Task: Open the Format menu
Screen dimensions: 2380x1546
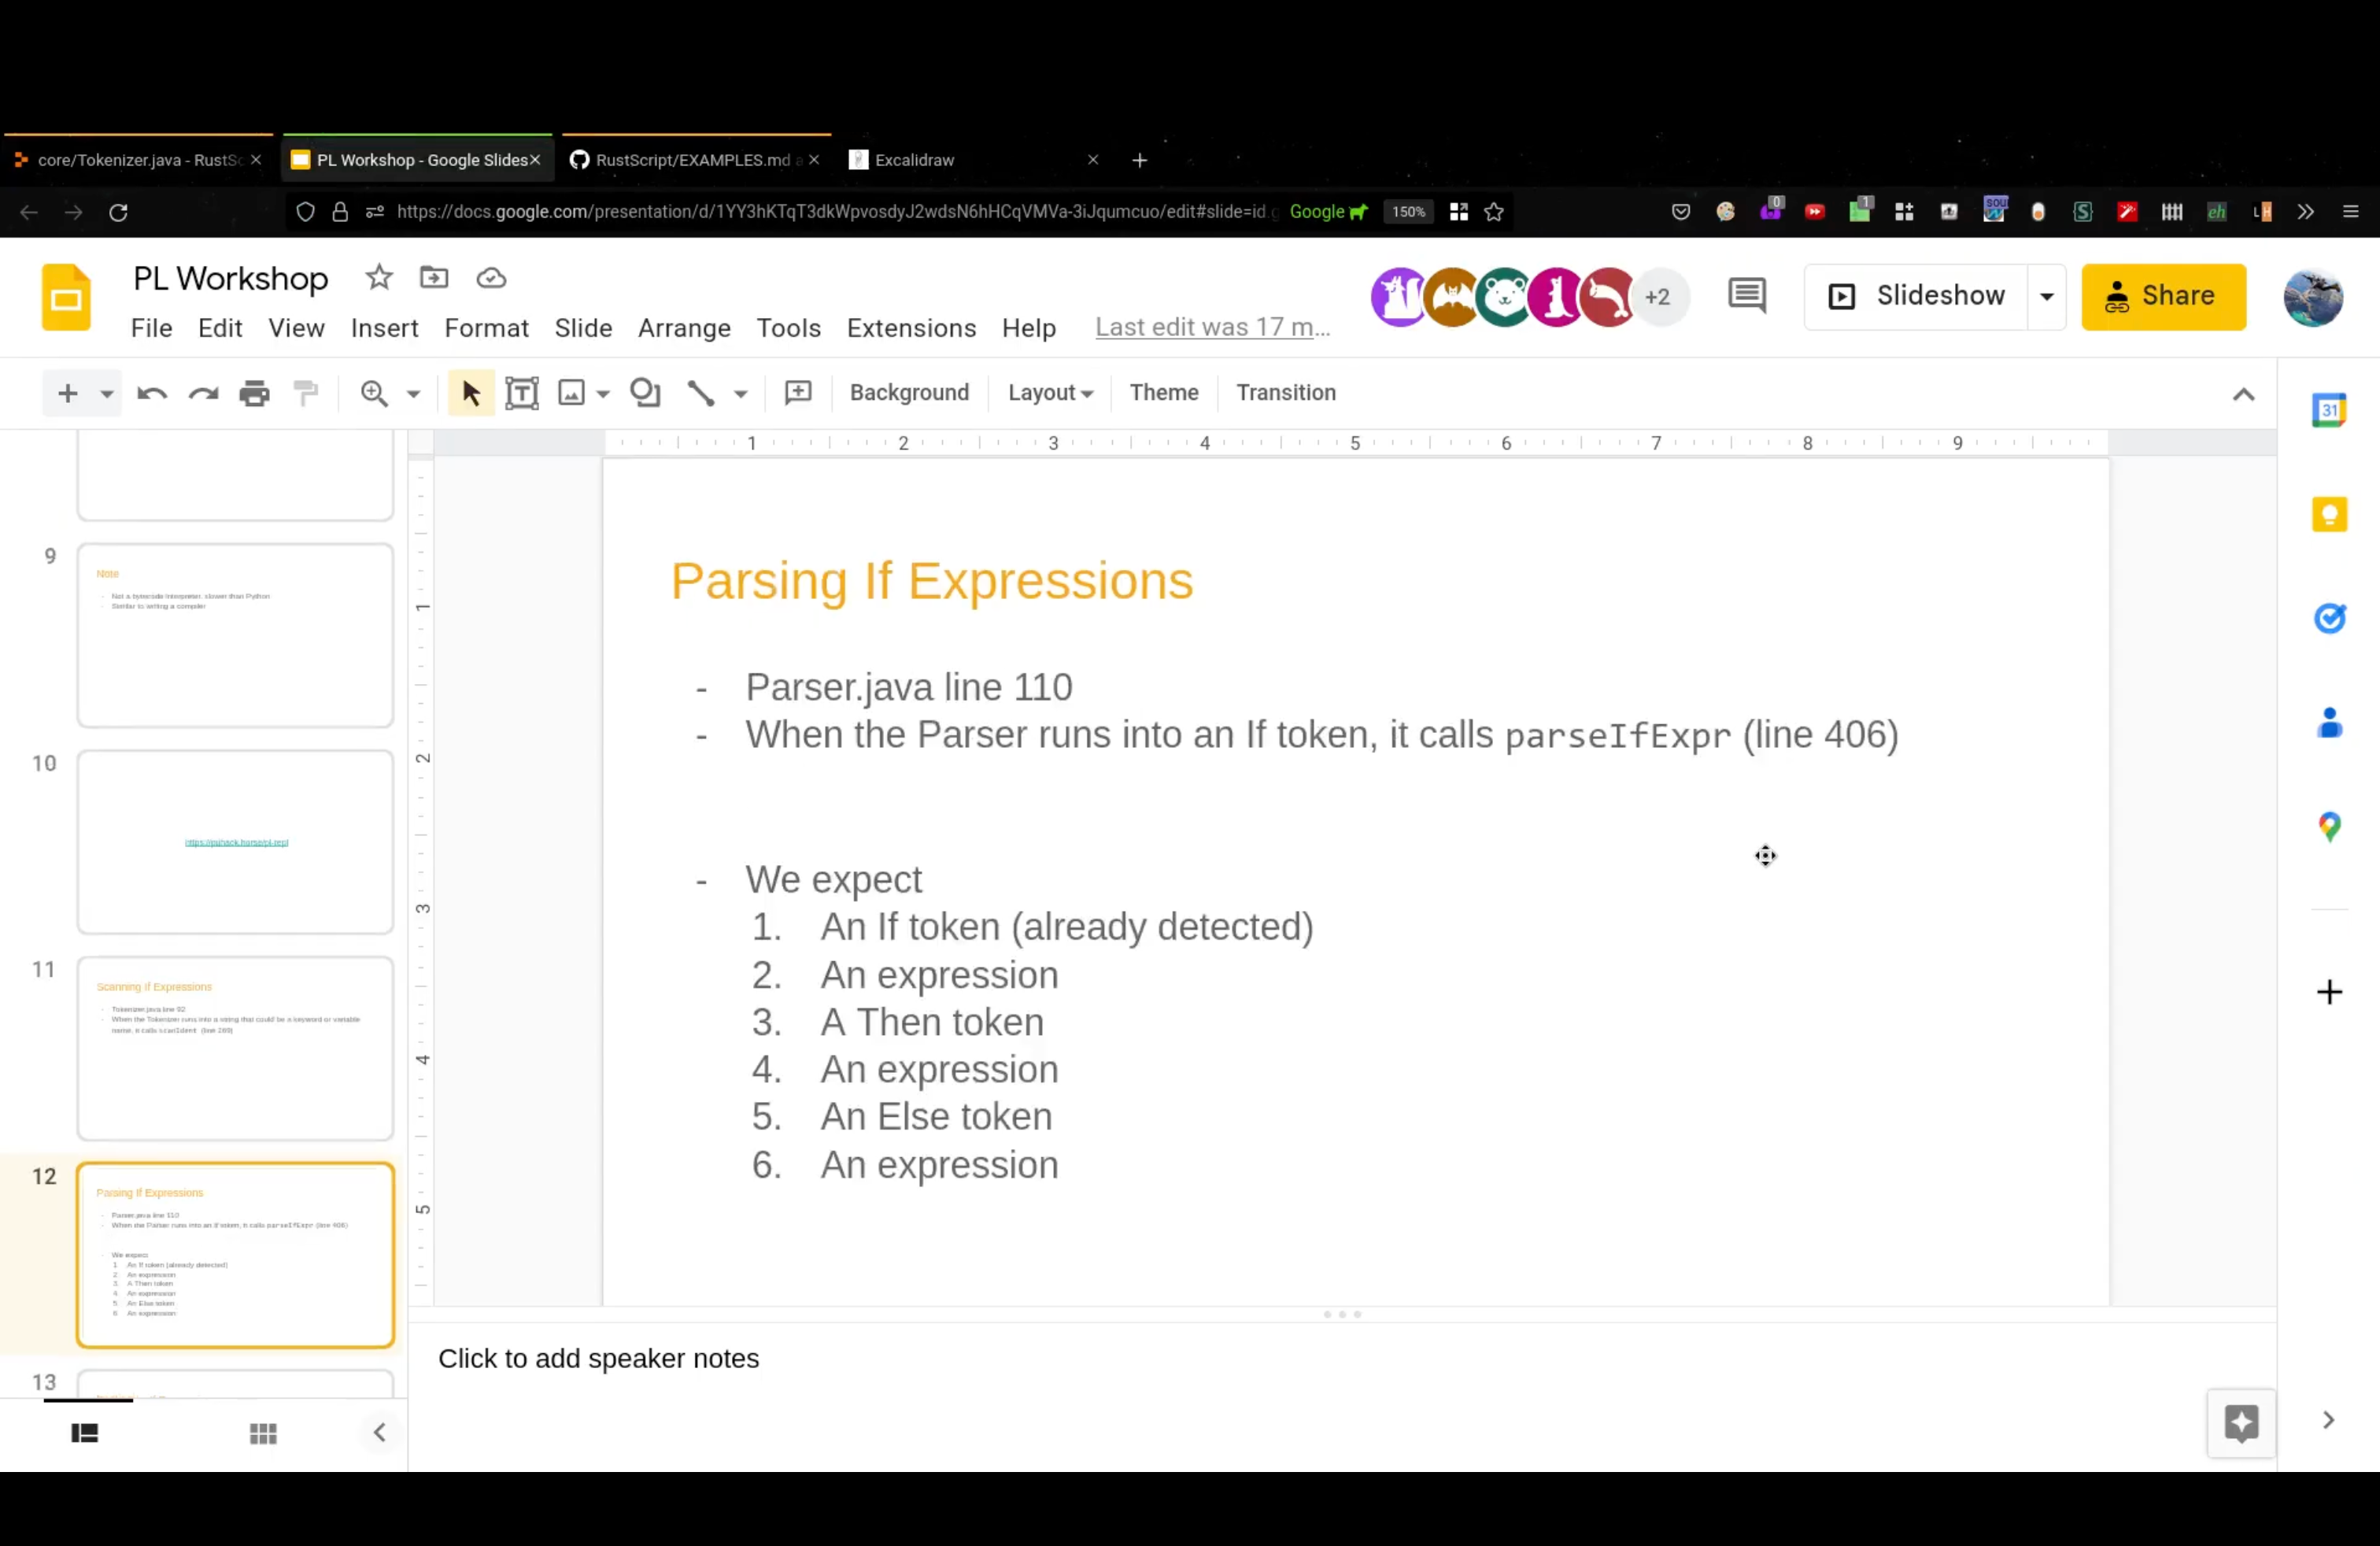Action: [487, 328]
